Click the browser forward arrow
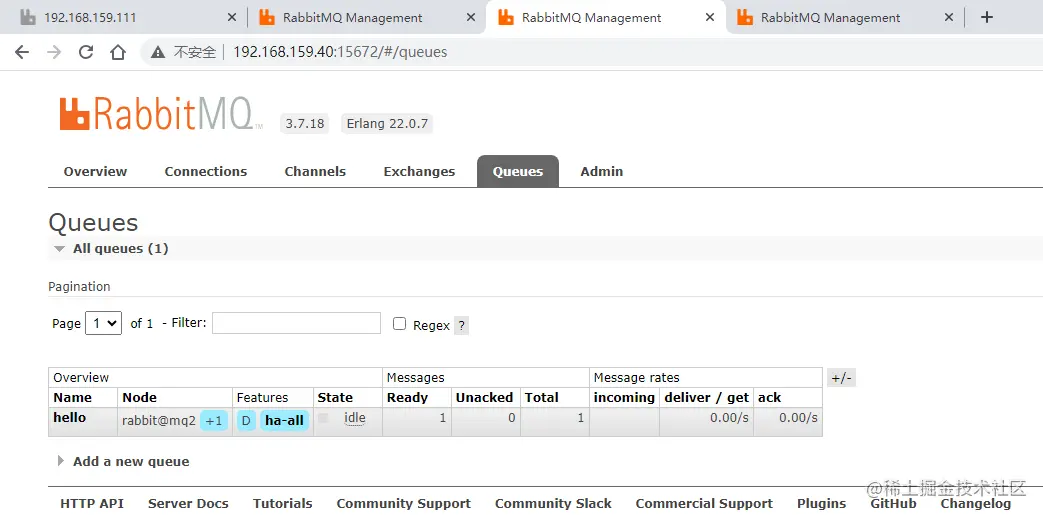Screen dimensions: 1043x515 tap(54, 52)
